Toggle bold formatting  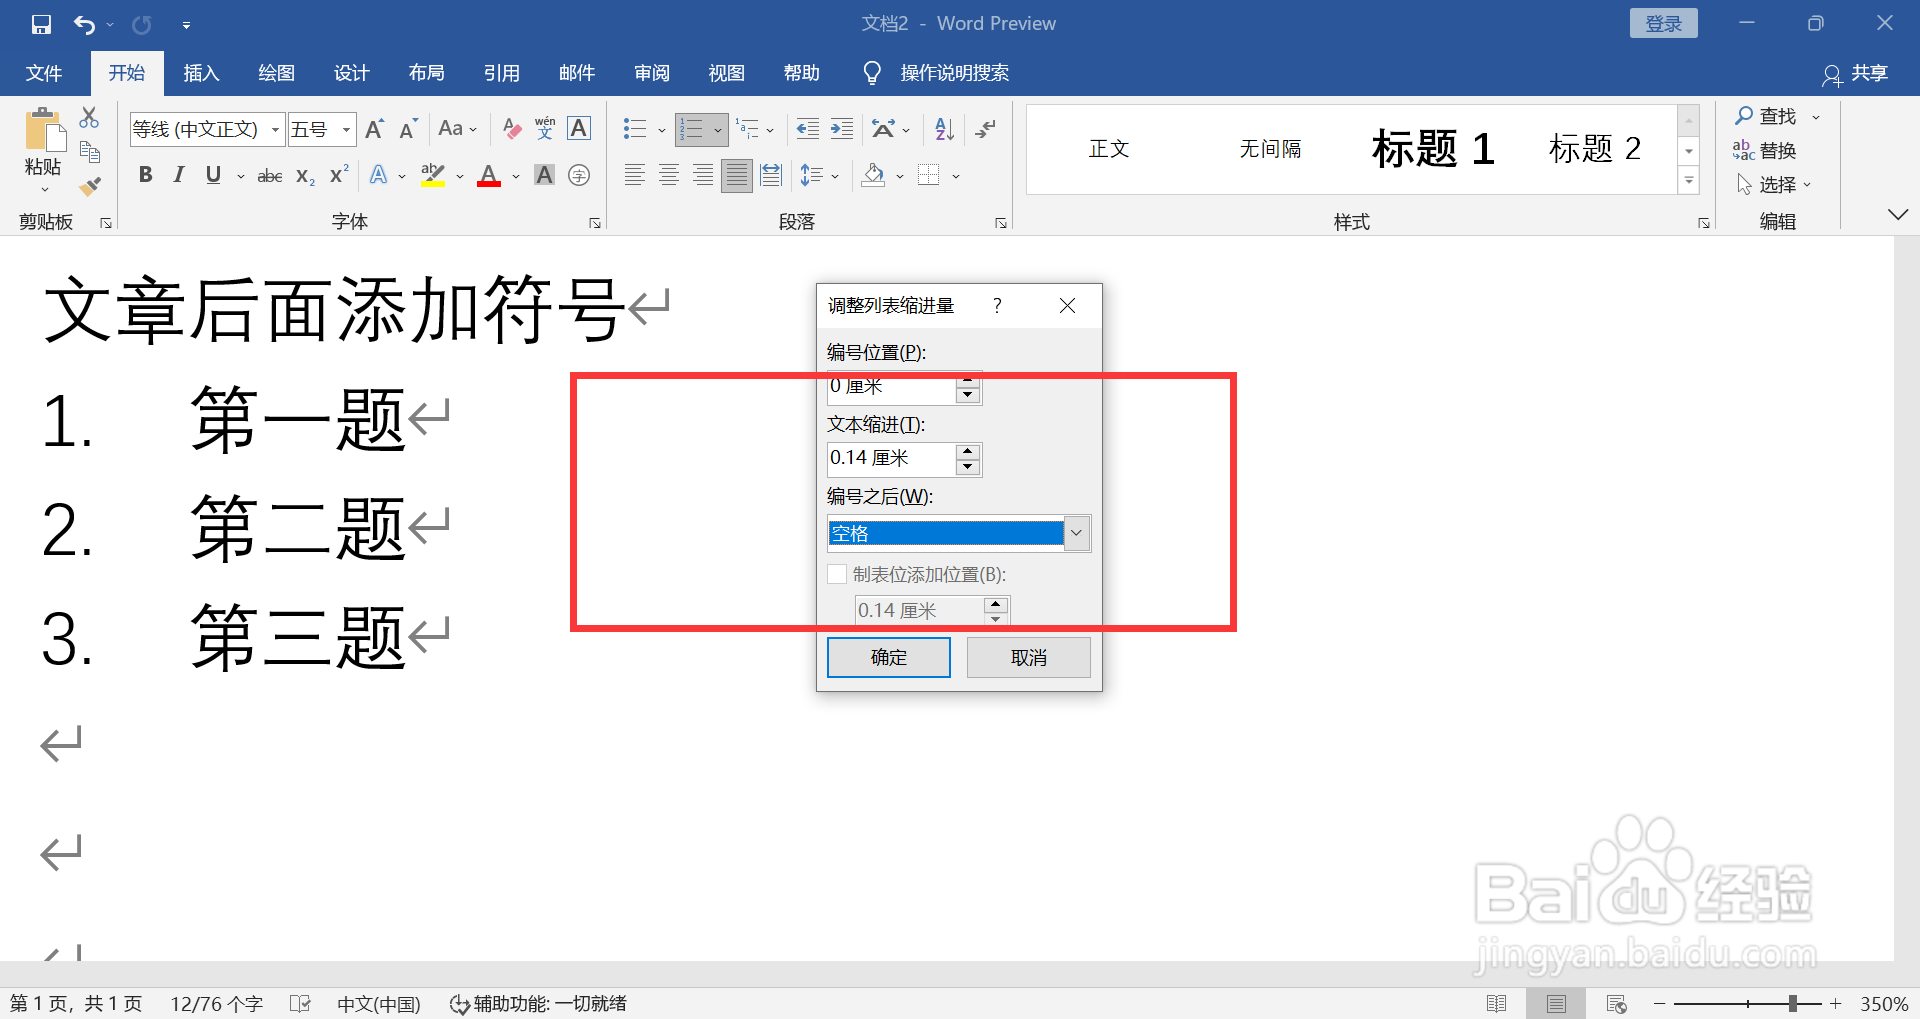pyautogui.click(x=145, y=174)
